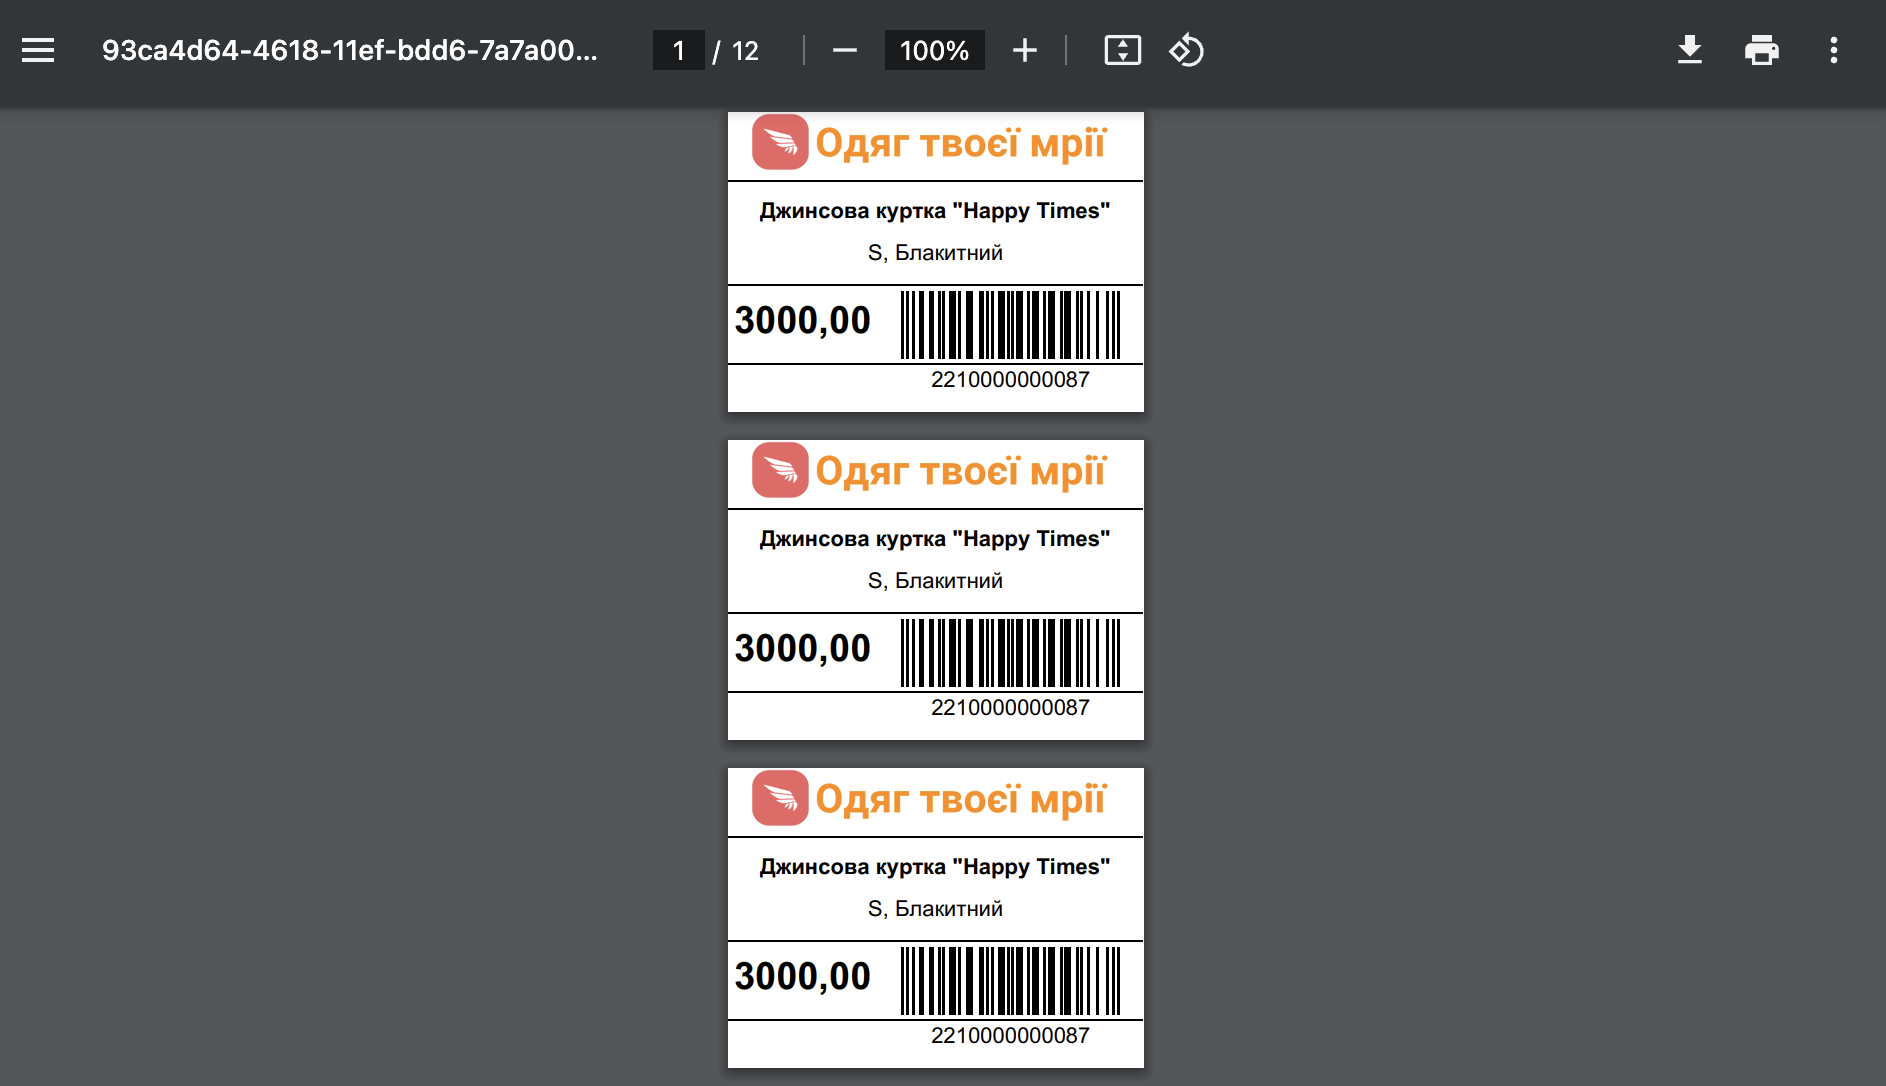Click the second label's barcode image
This screenshot has height=1086, width=1886.
1010,653
